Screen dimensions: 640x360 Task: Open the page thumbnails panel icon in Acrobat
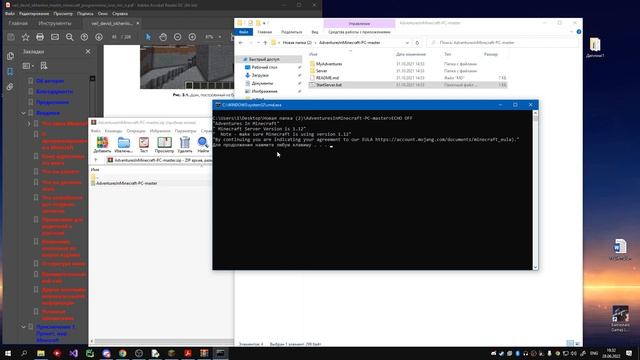(10, 56)
